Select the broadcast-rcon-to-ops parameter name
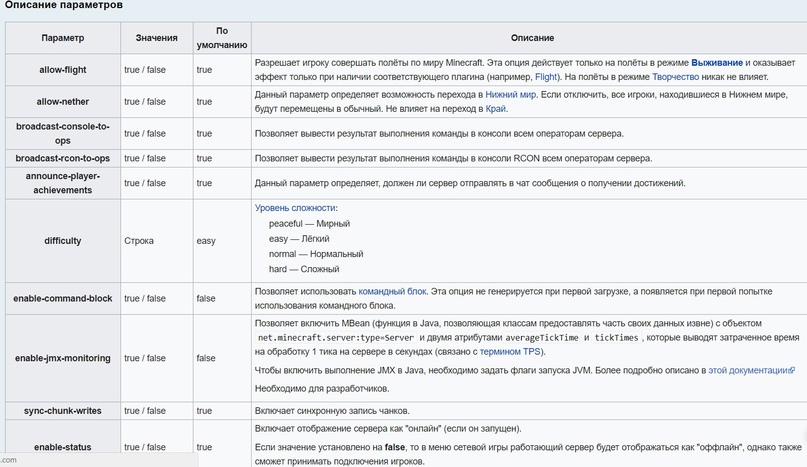This screenshot has height=467, width=807. pyautogui.click(x=63, y=158)
